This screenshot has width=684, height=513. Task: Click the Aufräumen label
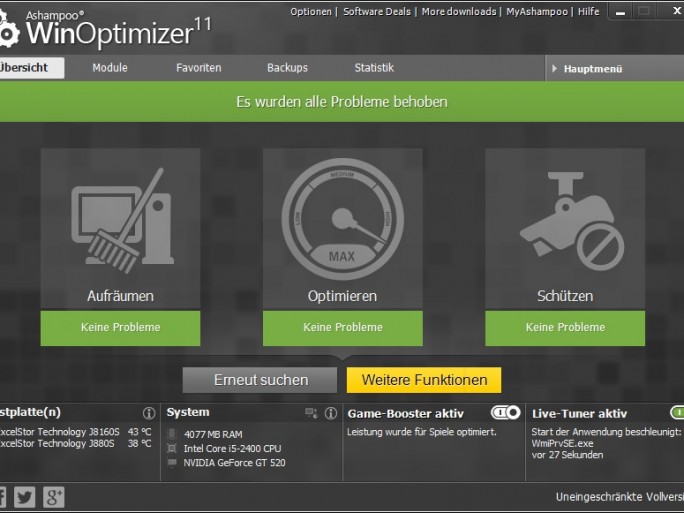pos(120,296)
